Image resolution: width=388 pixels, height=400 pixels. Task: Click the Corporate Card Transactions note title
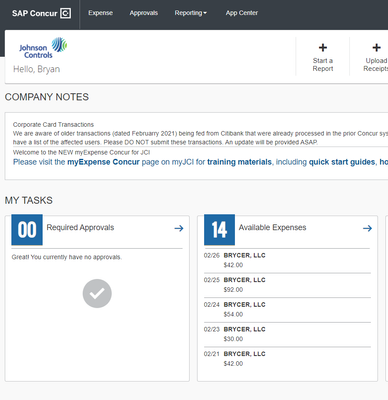(x=53, y=125)
